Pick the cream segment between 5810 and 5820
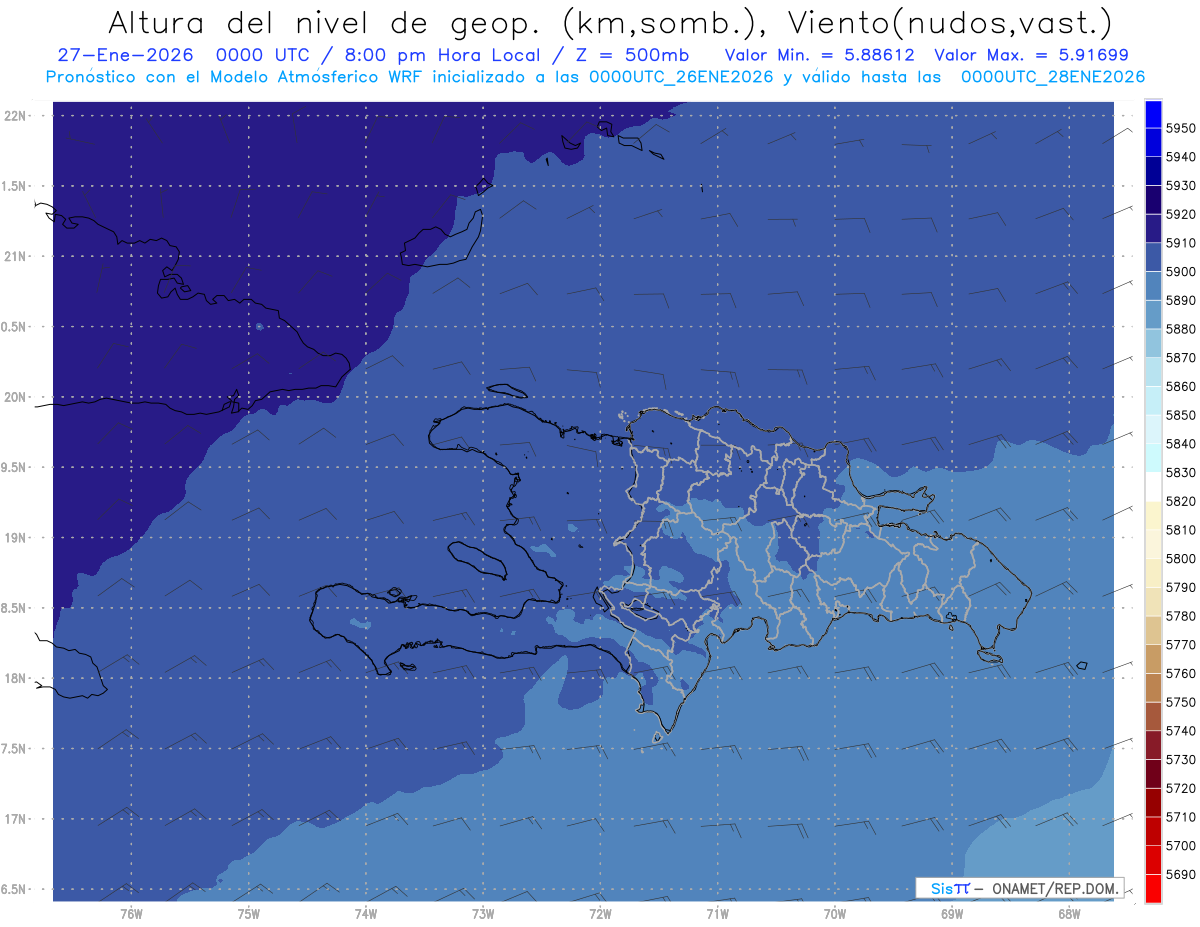Viewport: 1200px width, 927px height. tap(1153, 515)
